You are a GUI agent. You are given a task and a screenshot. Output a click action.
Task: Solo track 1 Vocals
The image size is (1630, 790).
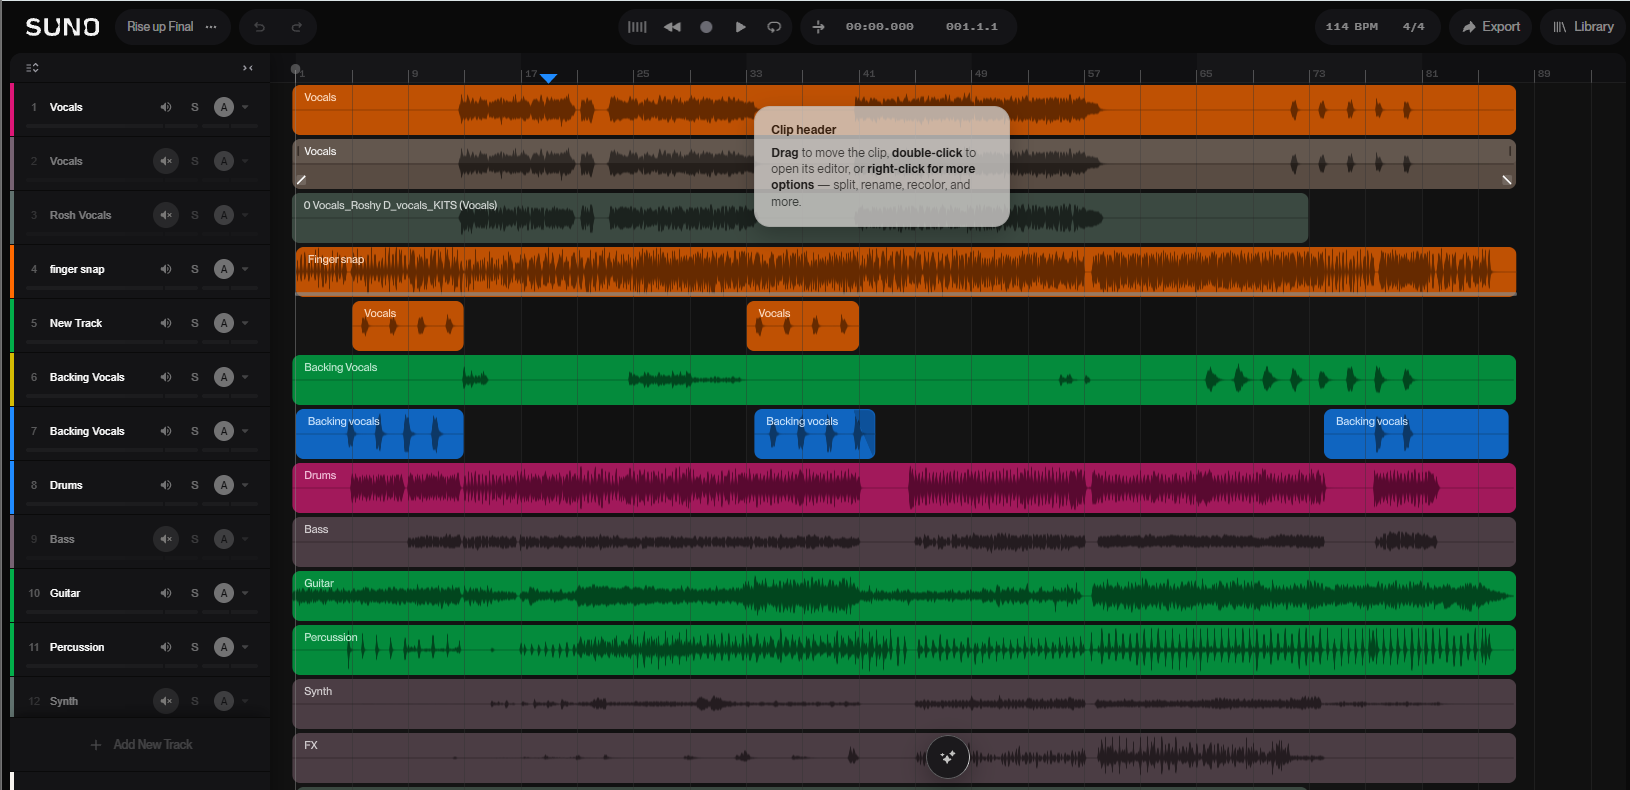click(195, 107)
